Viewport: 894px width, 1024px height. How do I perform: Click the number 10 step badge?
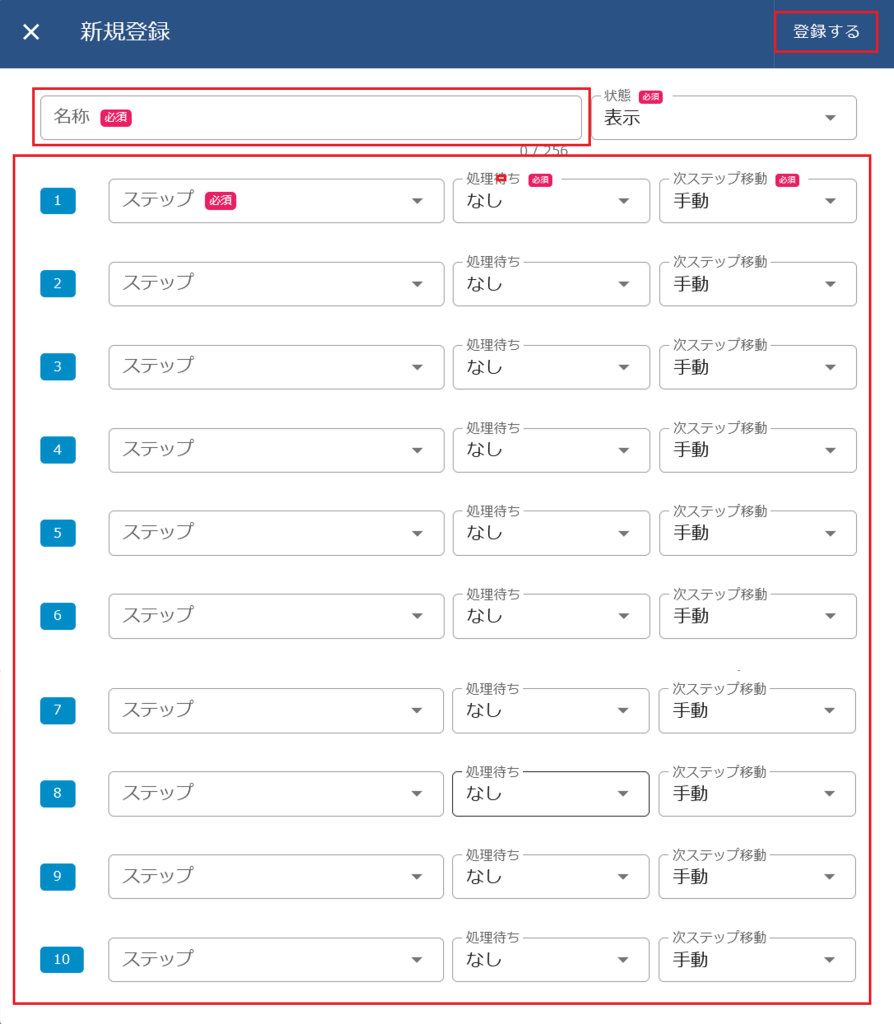pyautogui.click(x=62, y=960)
